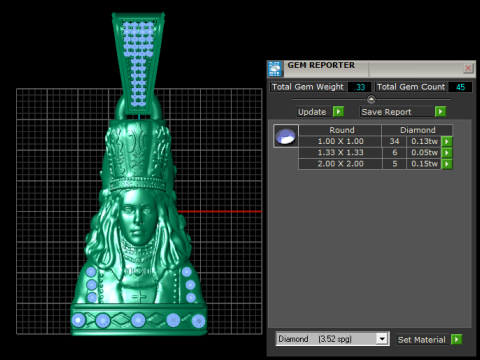Click the 0.13tw weight cell
Viewport: 480px width, 360px height.
[424, 141]
